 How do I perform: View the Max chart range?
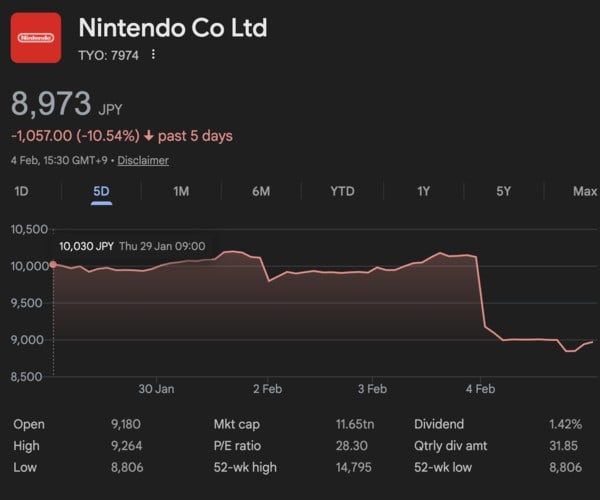pyautogui.click(x=584, y=191)
